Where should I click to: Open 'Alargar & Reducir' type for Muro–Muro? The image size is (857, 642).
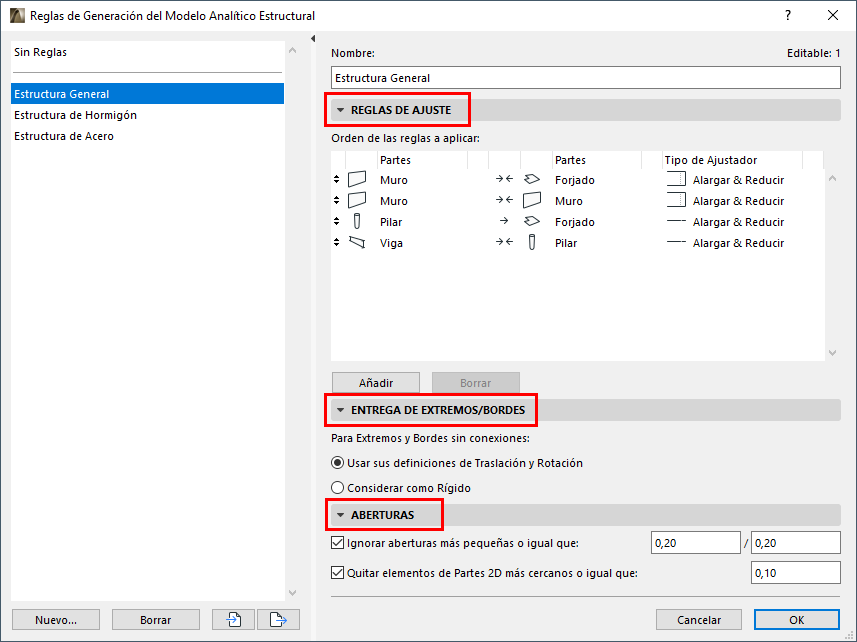pos(738,201)
